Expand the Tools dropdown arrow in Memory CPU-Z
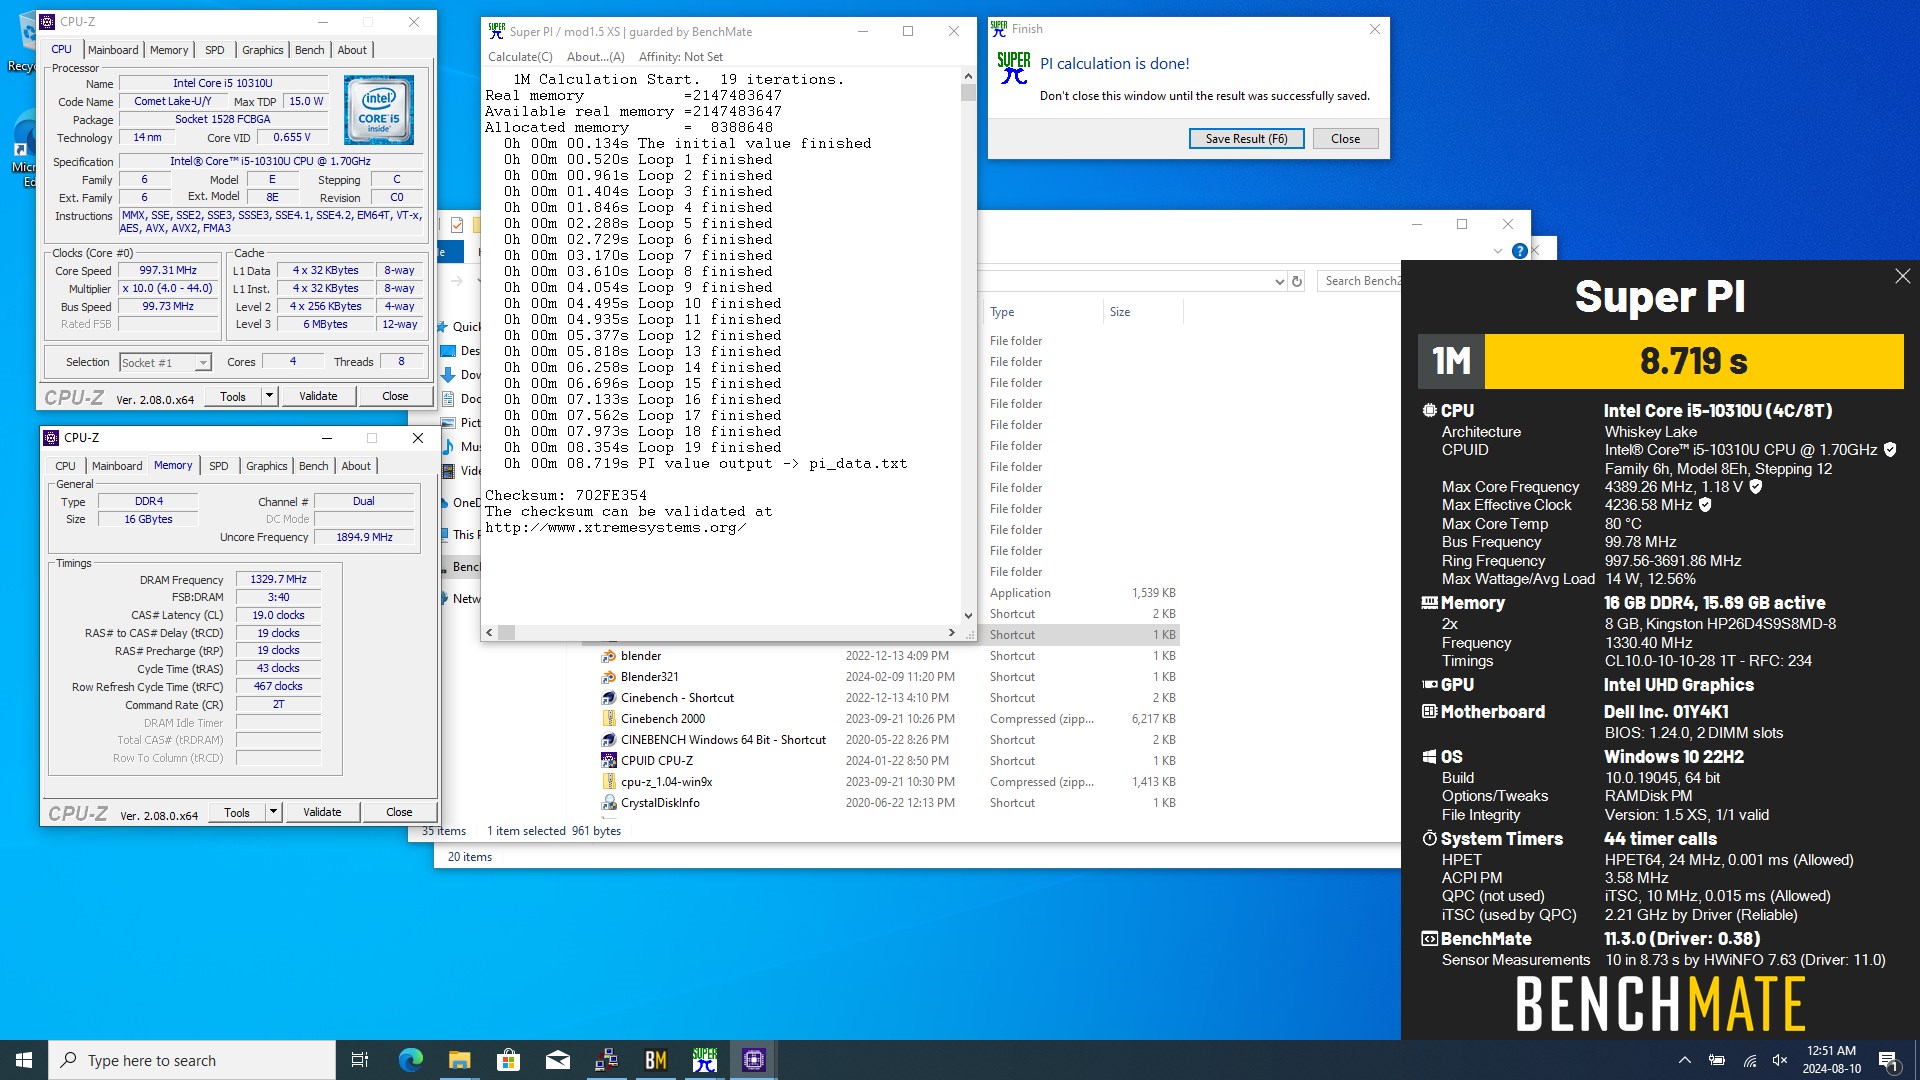Image resolution: width=1920 pixels, height=1080 pixels. click(x=273, y=812)
